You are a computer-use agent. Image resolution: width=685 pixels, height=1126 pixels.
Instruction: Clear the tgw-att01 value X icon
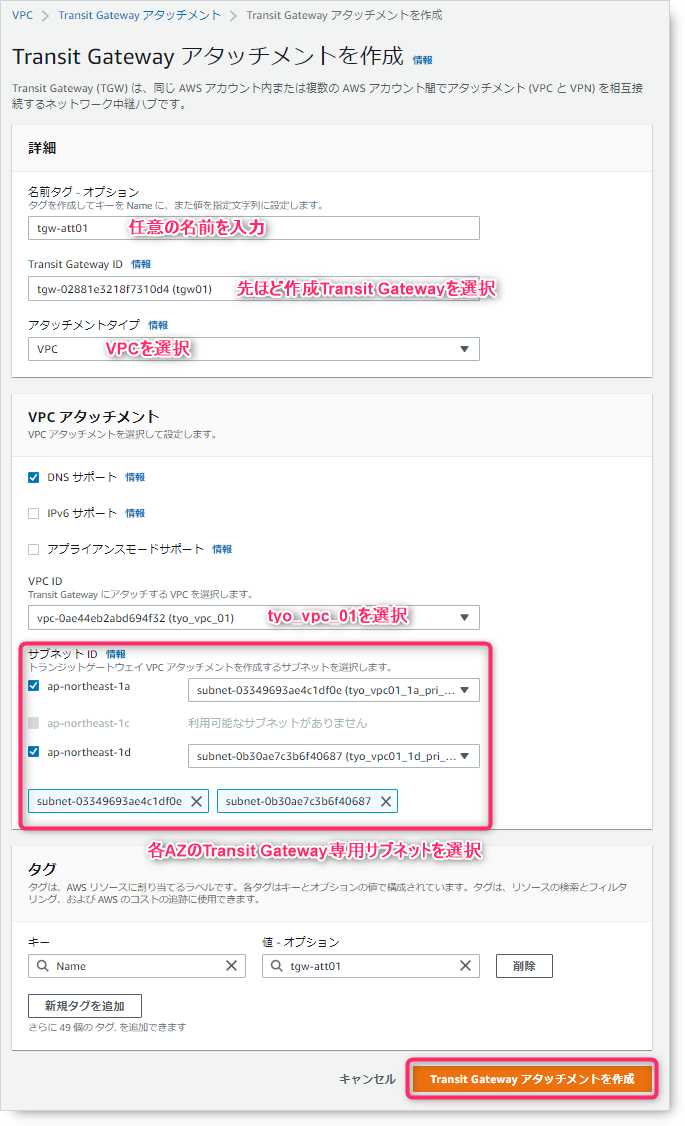(465, 966)
